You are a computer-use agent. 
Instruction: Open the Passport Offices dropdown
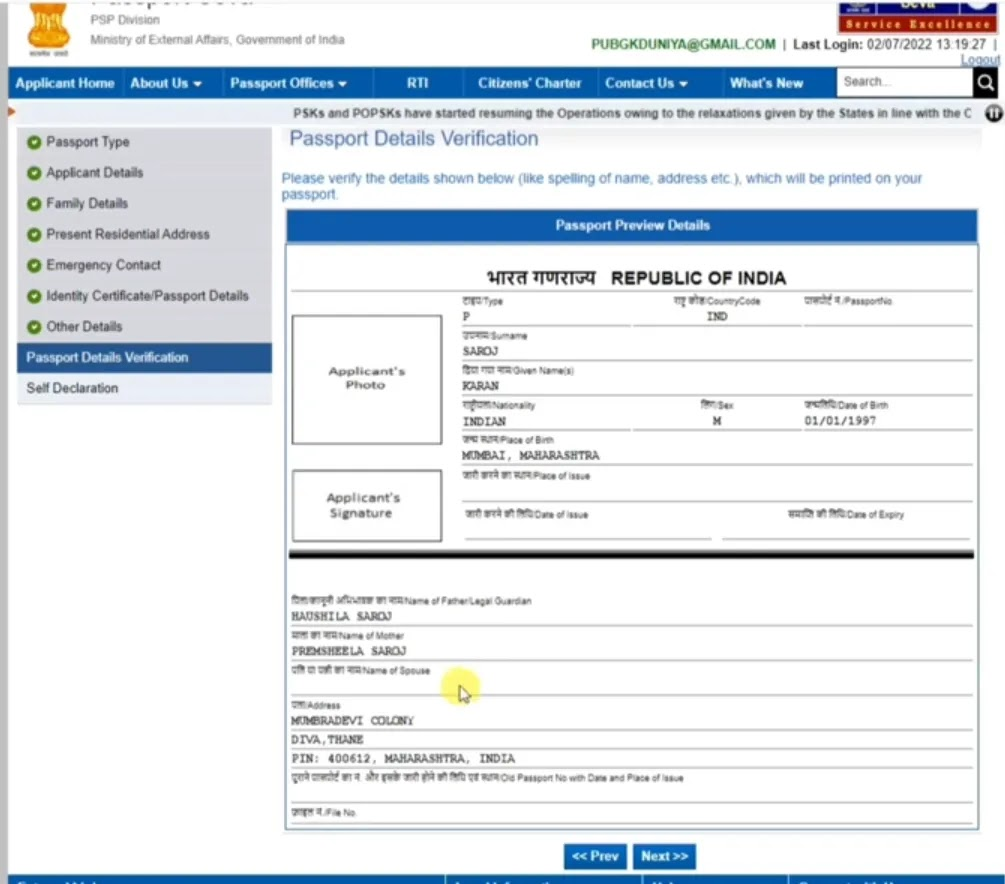(289, 82)
